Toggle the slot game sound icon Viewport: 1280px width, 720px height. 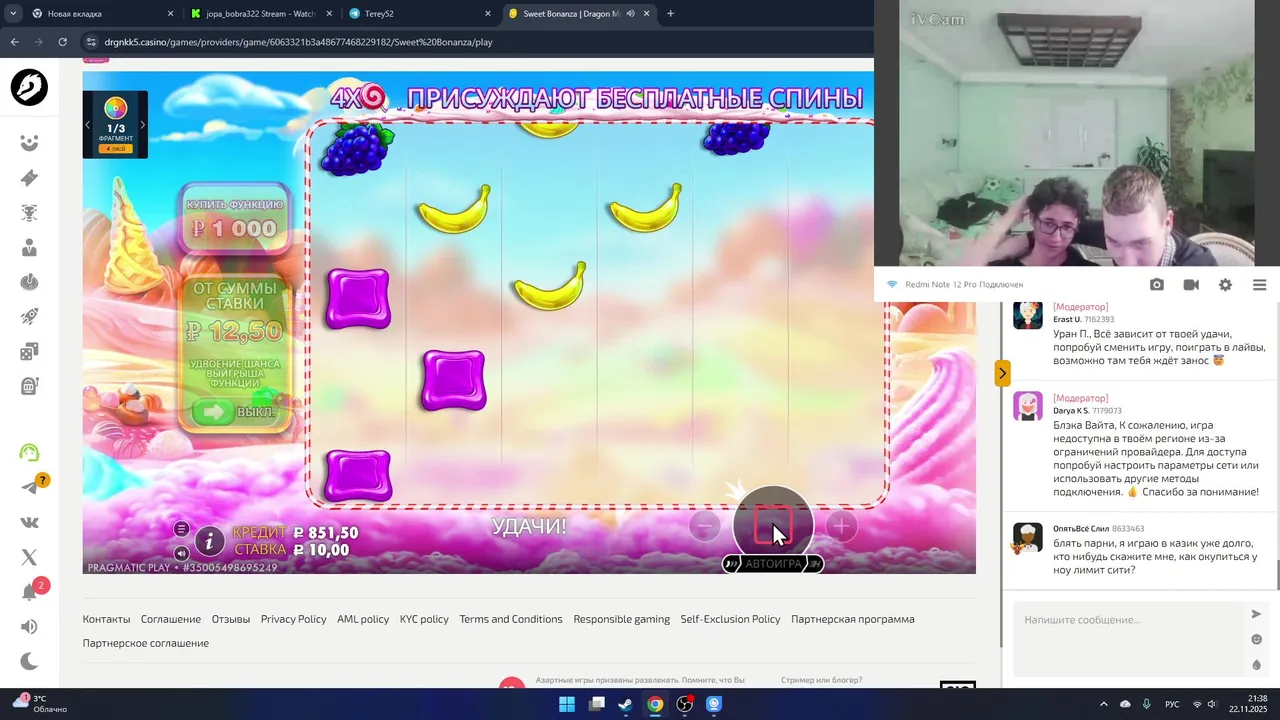181,552
